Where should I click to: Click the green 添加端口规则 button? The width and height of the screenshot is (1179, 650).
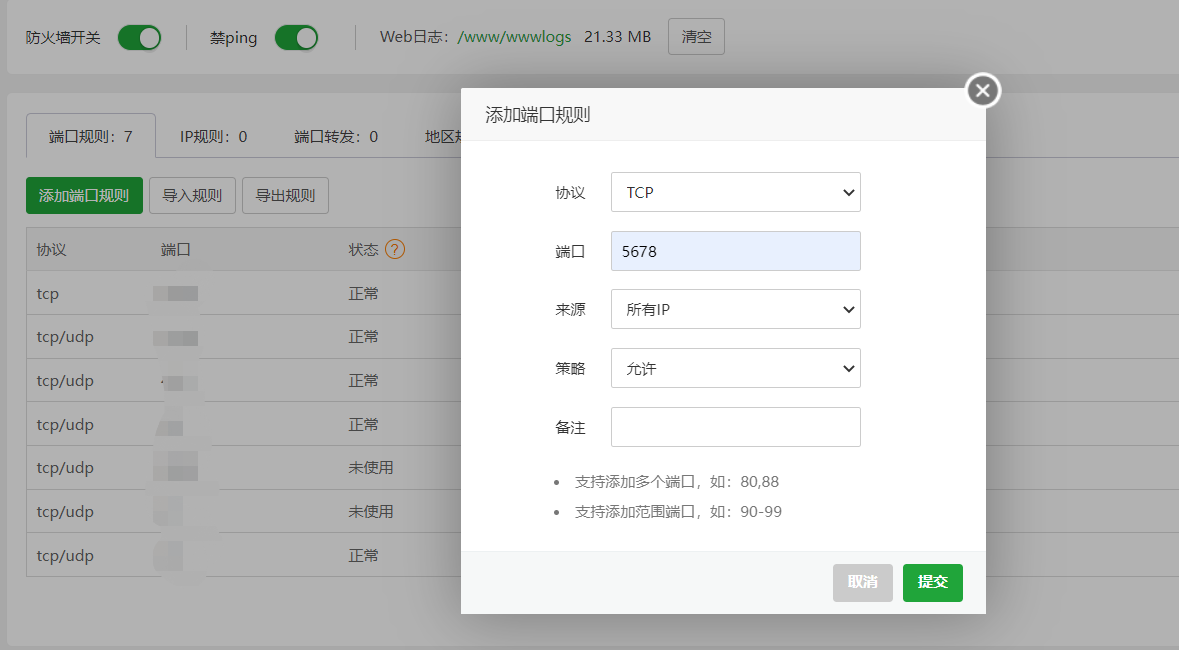tap(84, 196)
